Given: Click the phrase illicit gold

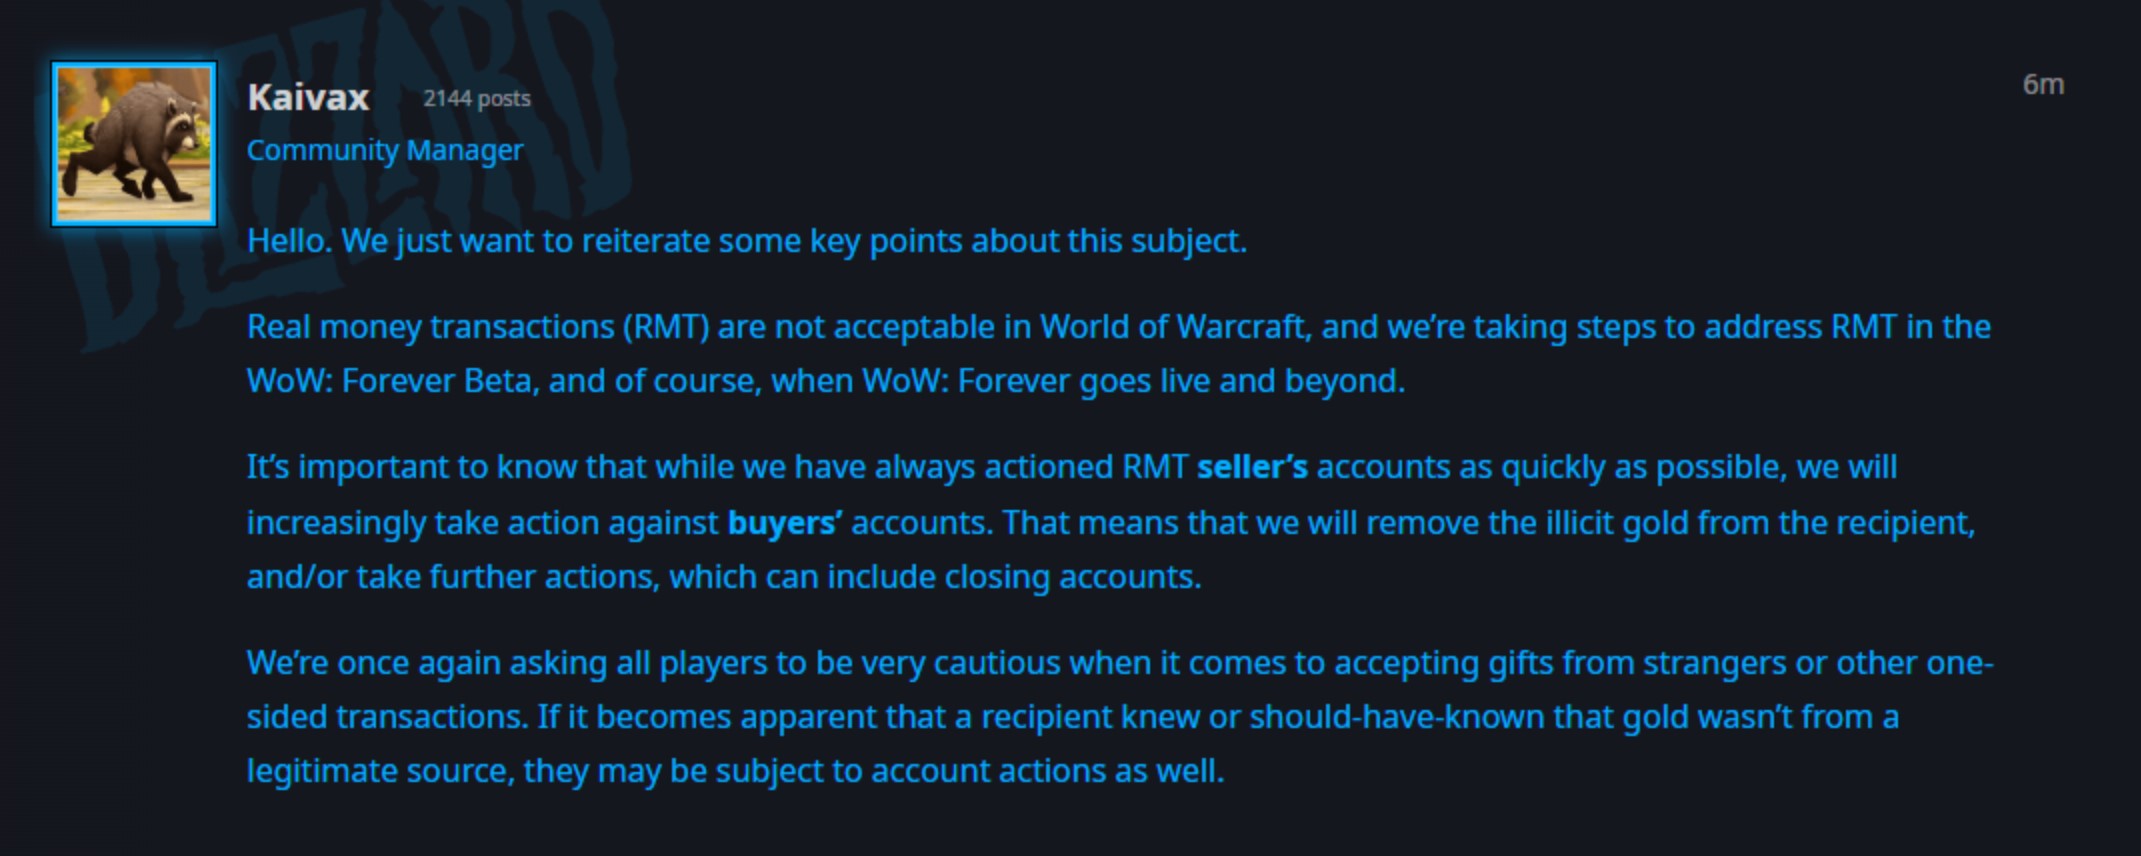Looking at the screenshot, I should (1588, 523).
